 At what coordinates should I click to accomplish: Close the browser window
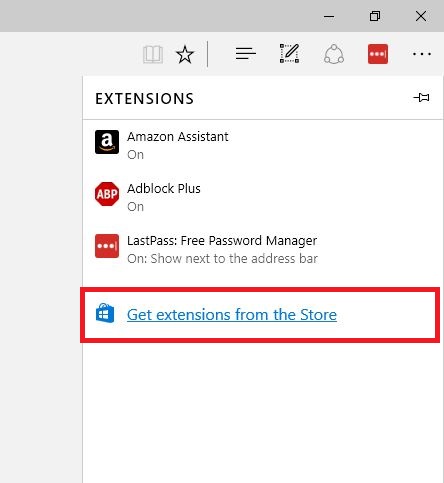[421, 16]
